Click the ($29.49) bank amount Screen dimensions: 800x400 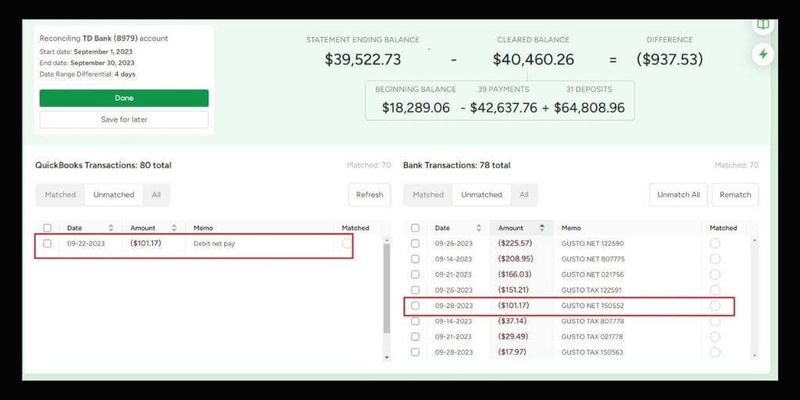[513, 337]
